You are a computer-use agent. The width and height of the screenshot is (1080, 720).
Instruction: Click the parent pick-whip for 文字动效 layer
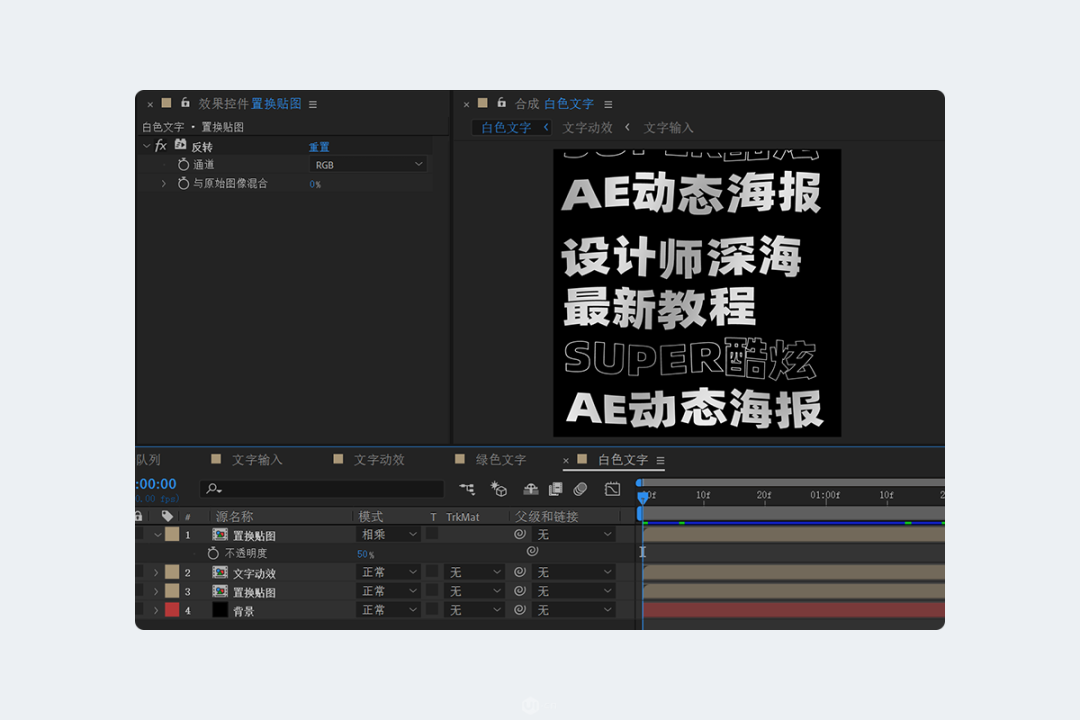520,572
